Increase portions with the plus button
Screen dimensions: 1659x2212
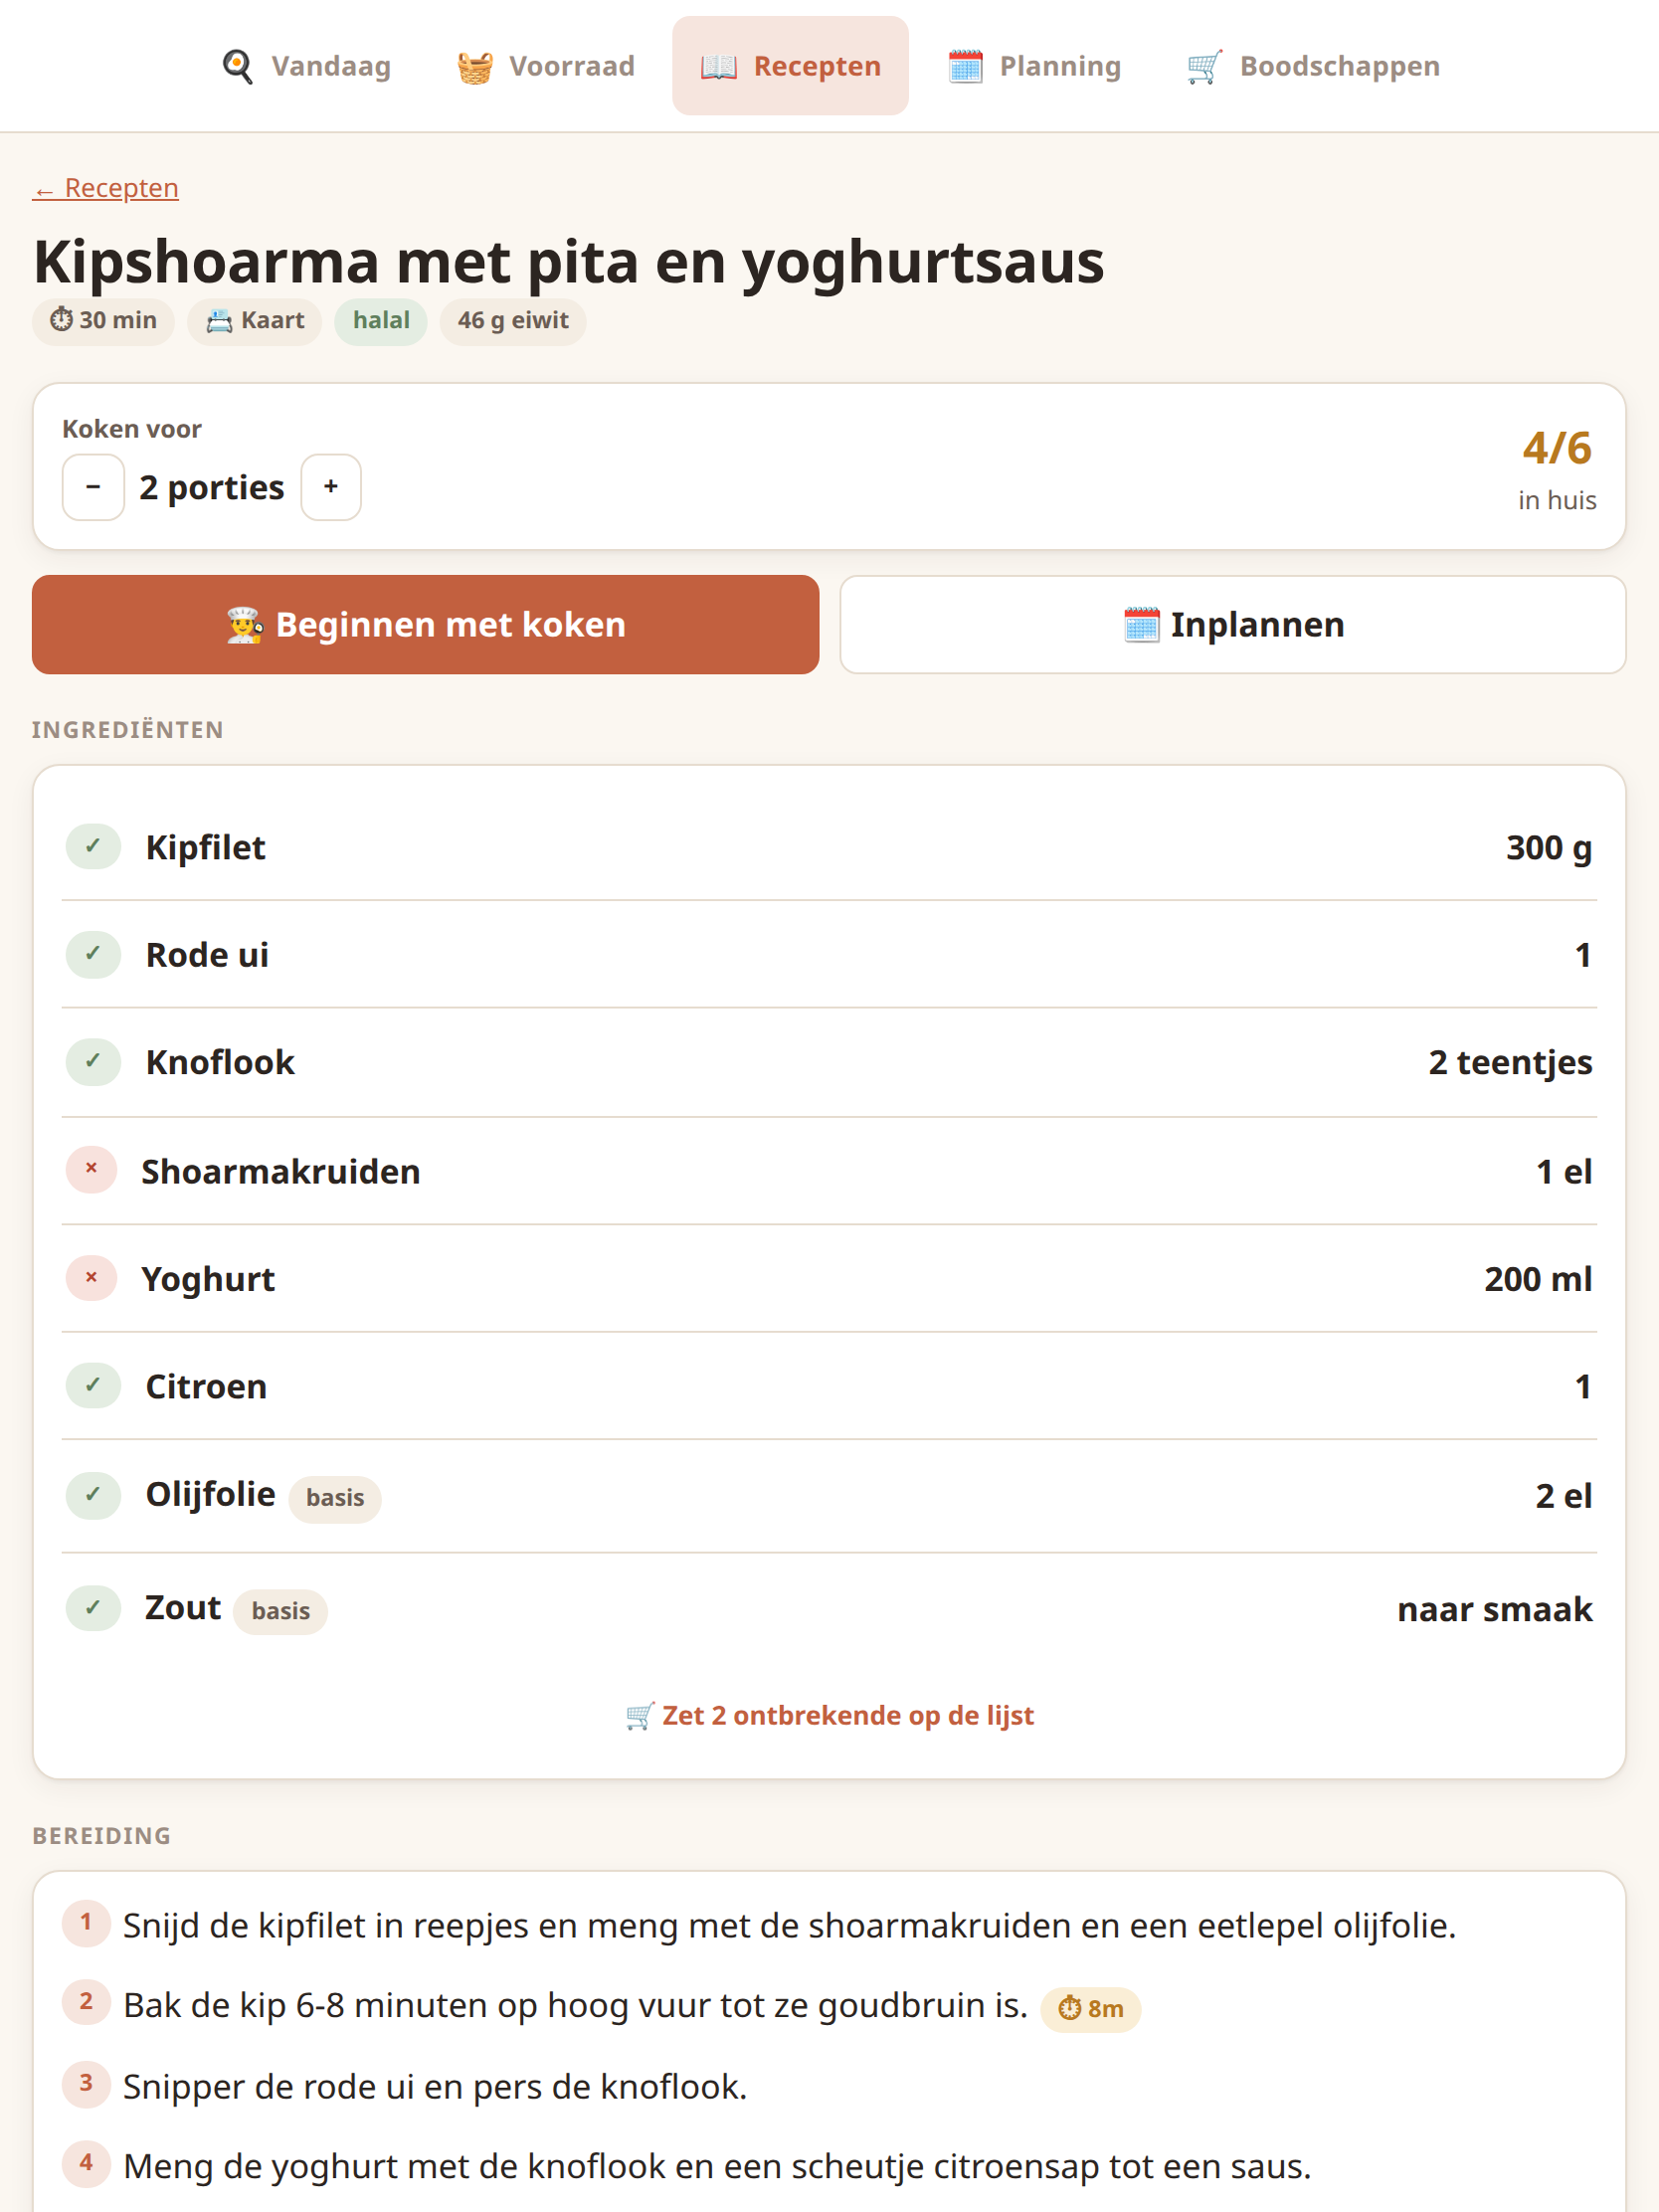pyautogui.click(x=331, y=487)
